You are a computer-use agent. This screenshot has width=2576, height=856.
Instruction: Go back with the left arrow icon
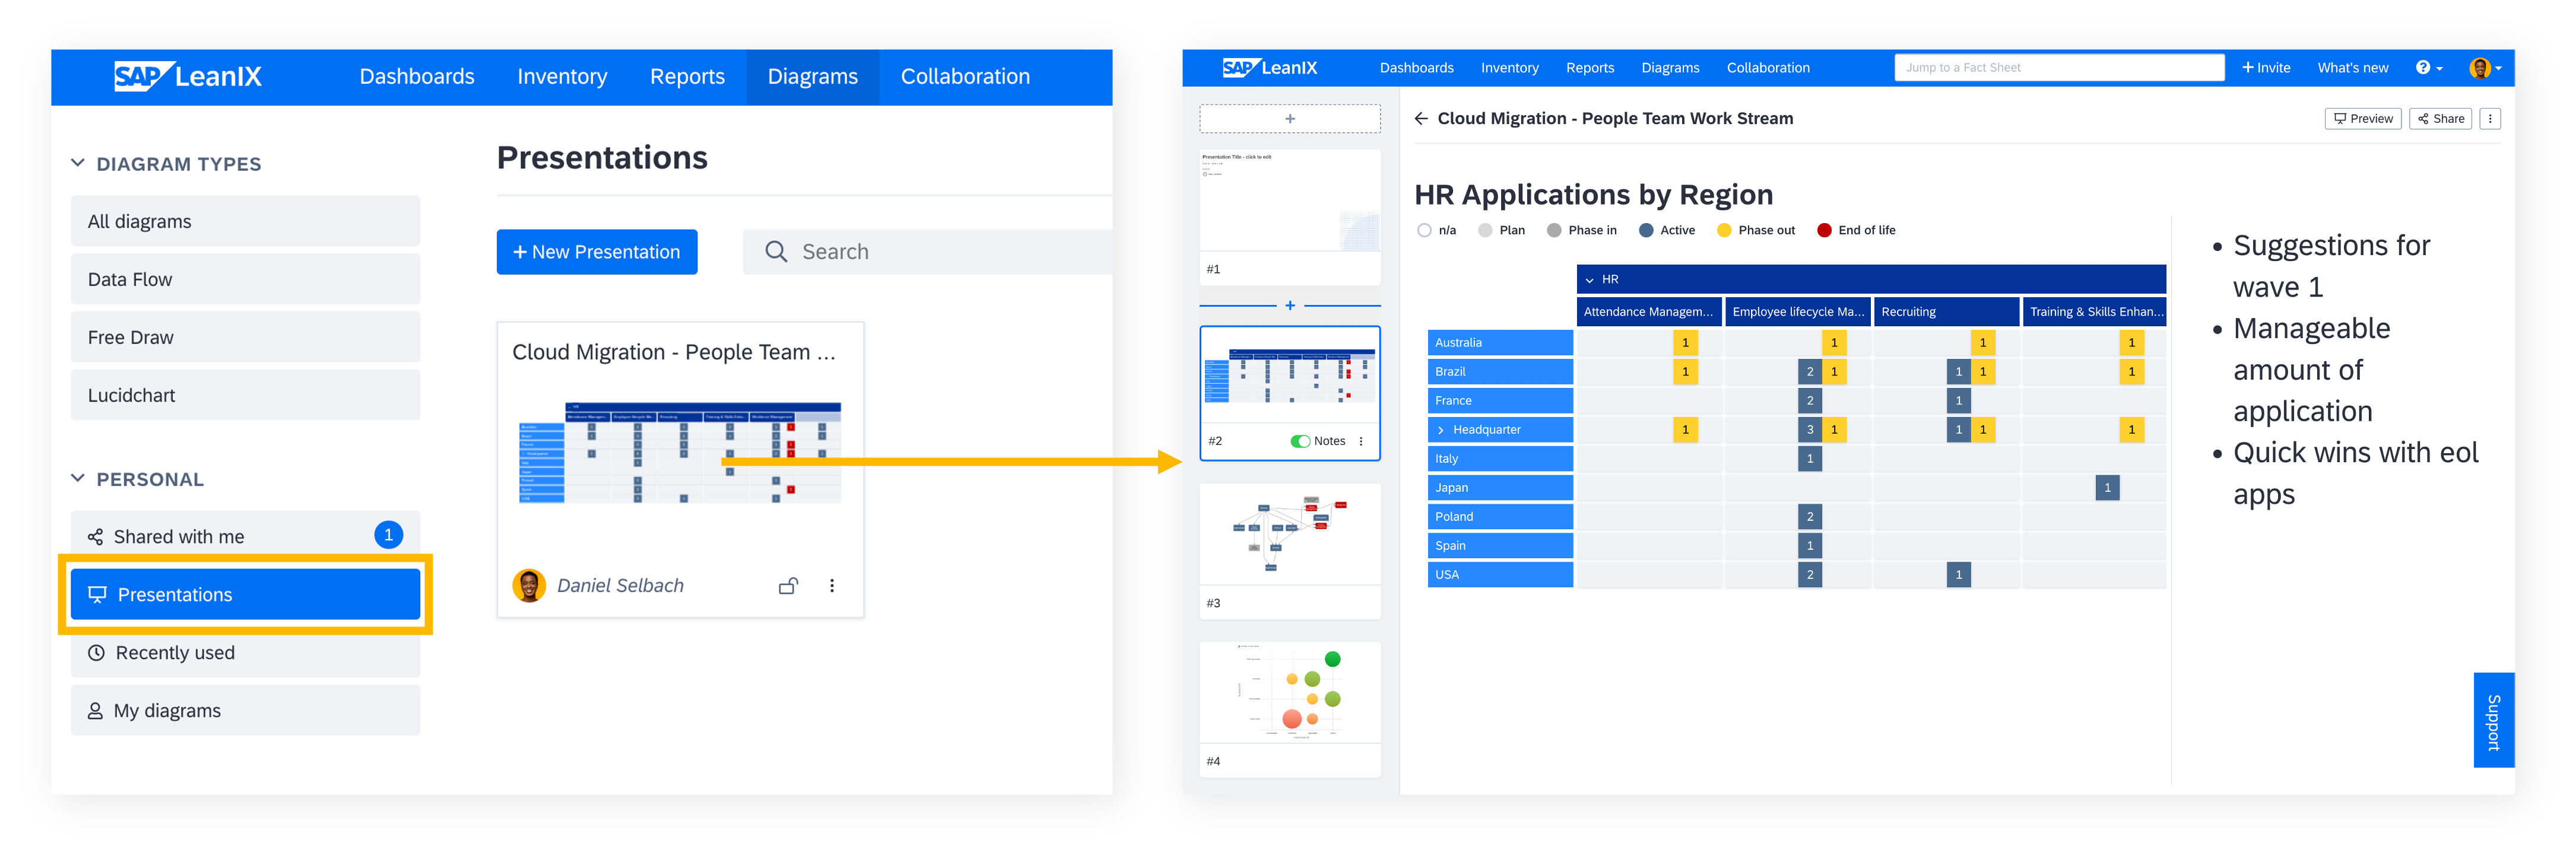coord(1421,119)
